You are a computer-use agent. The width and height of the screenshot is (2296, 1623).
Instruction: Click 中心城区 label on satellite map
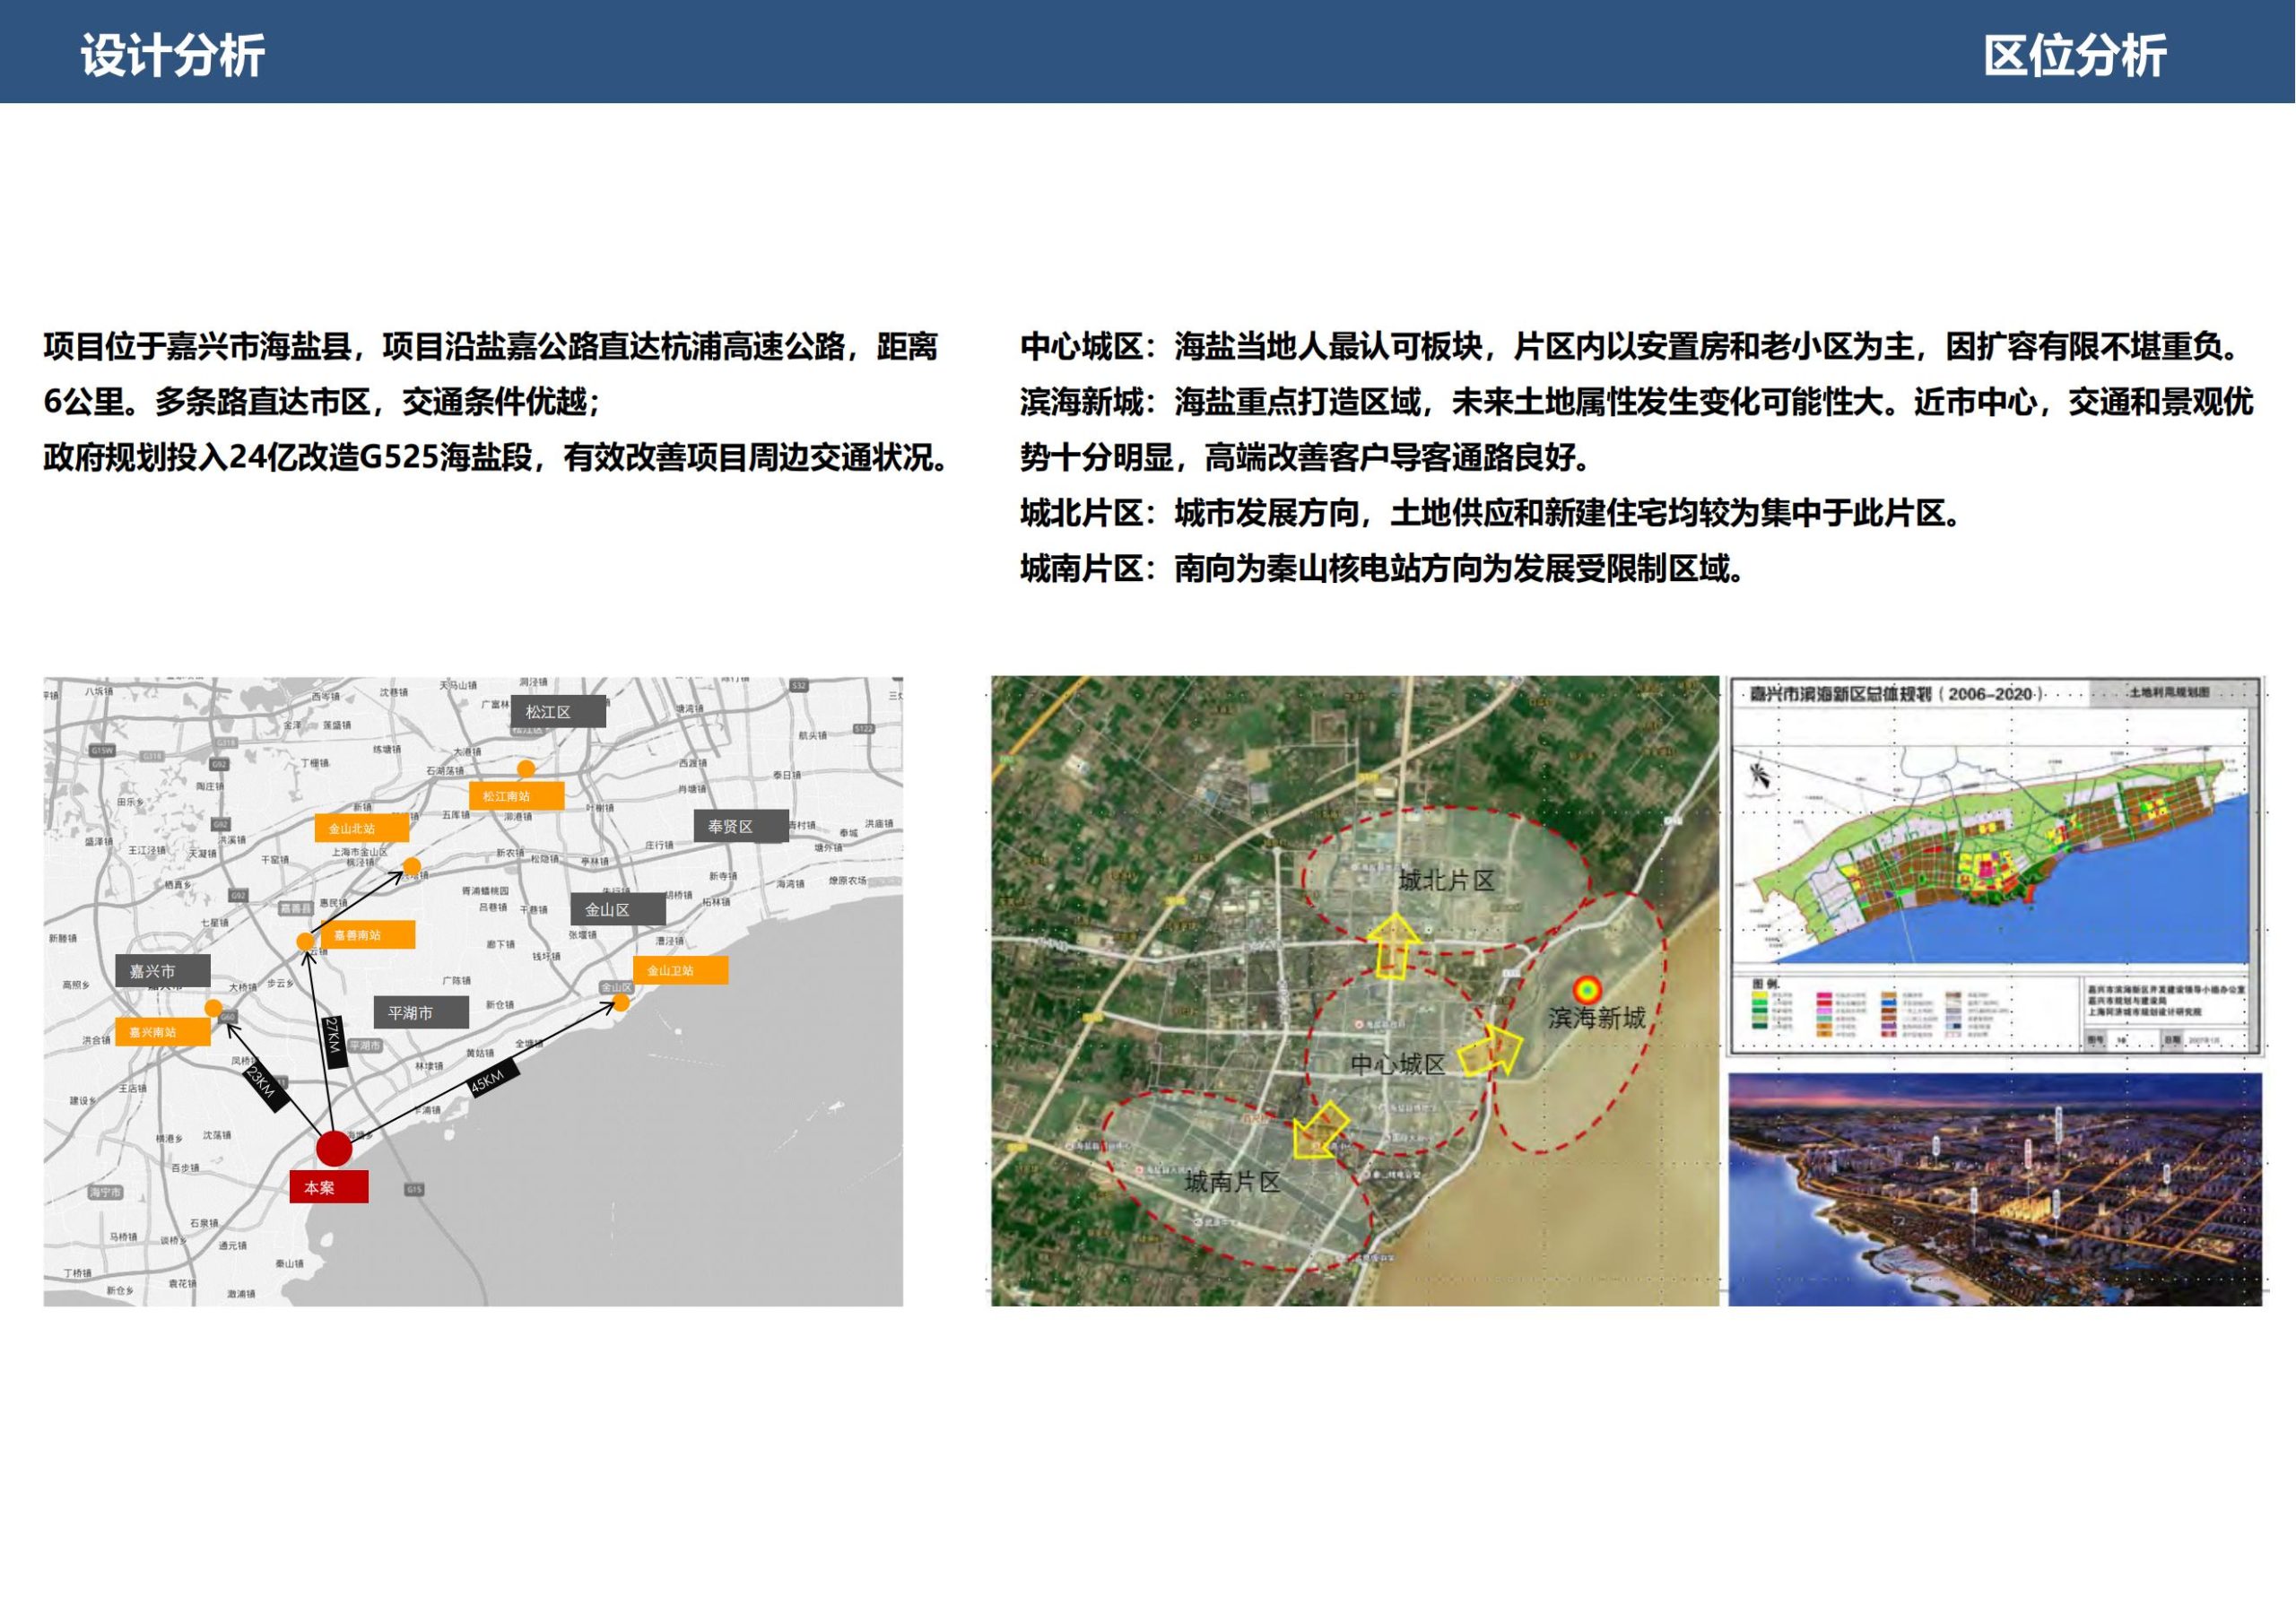(x=1398, y=1064)
